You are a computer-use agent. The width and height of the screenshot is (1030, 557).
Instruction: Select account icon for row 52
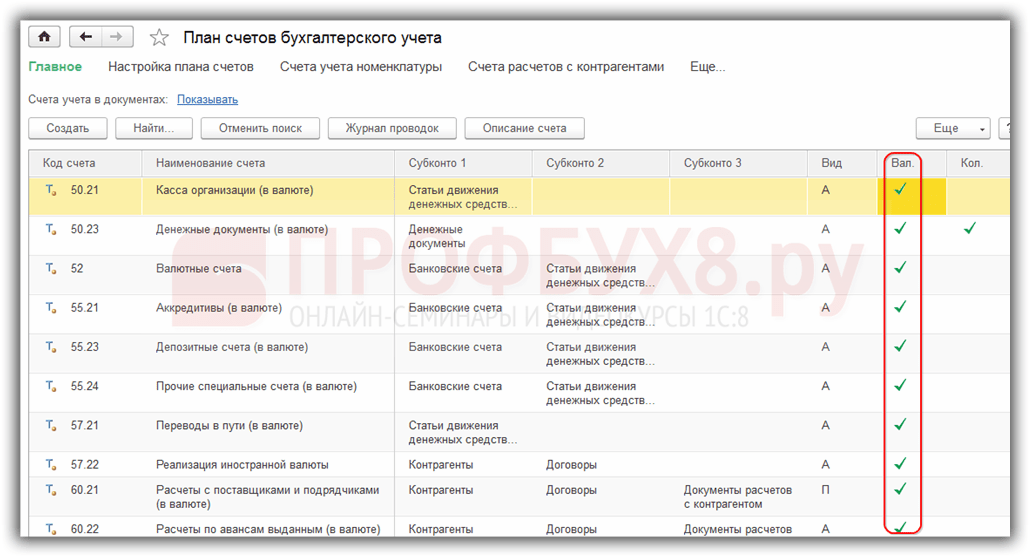(x=51, y=269)
